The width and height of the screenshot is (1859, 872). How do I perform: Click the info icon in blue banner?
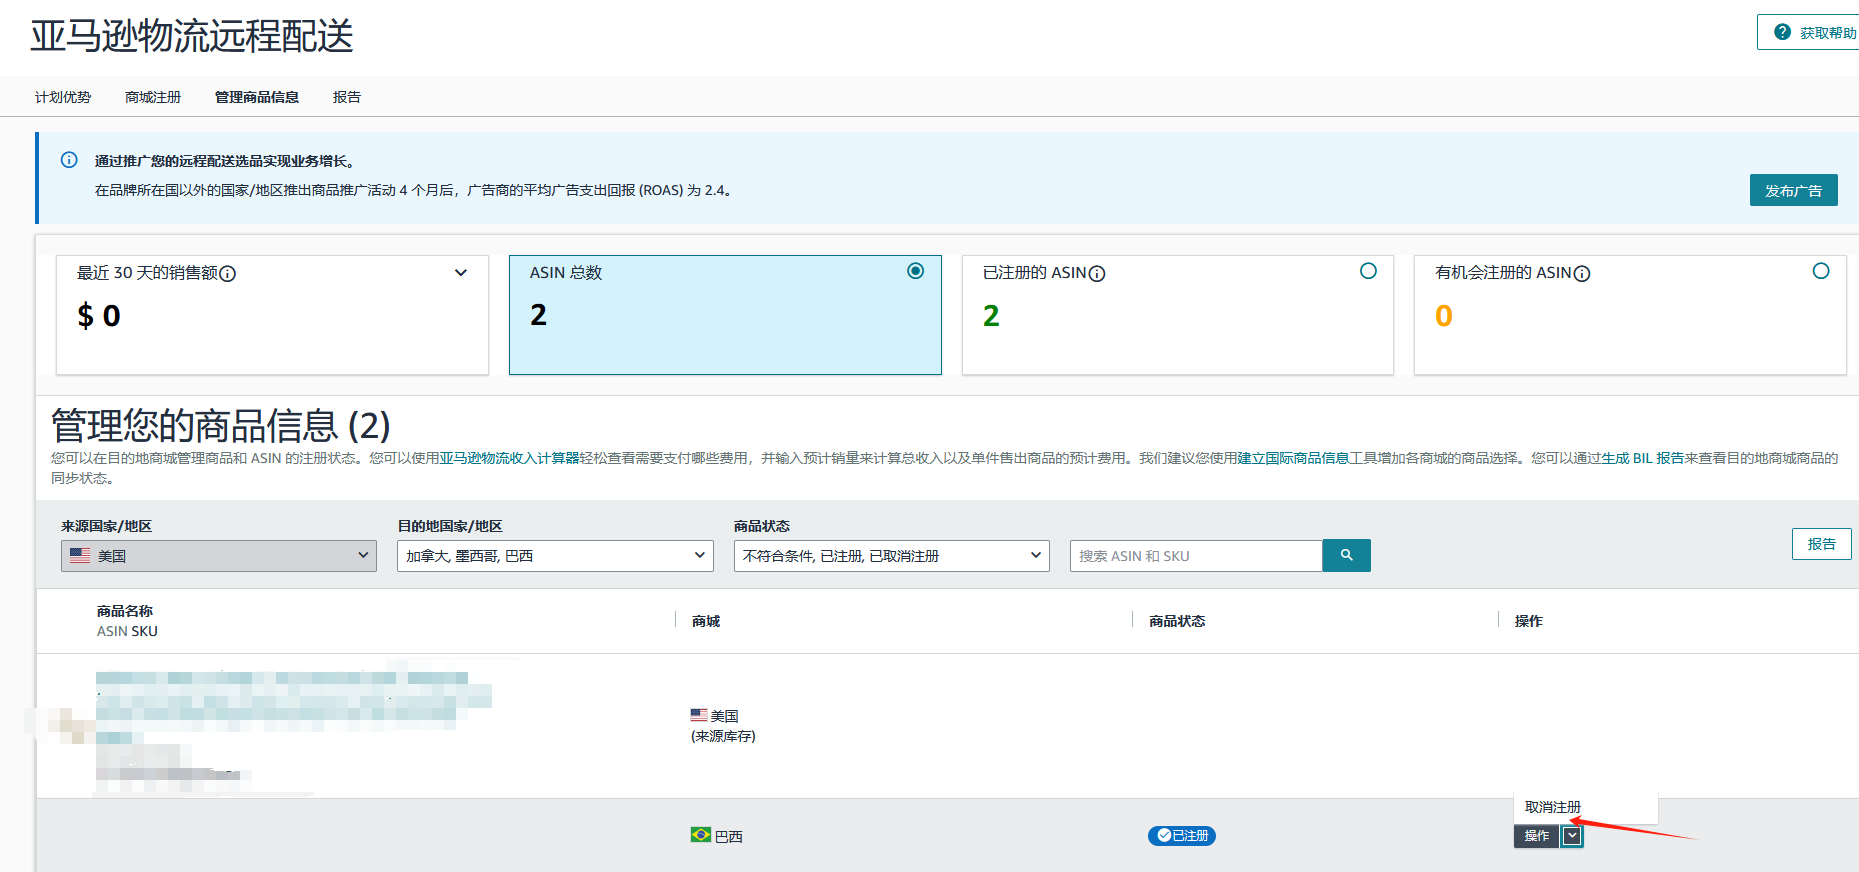click(x=69, y=160)
